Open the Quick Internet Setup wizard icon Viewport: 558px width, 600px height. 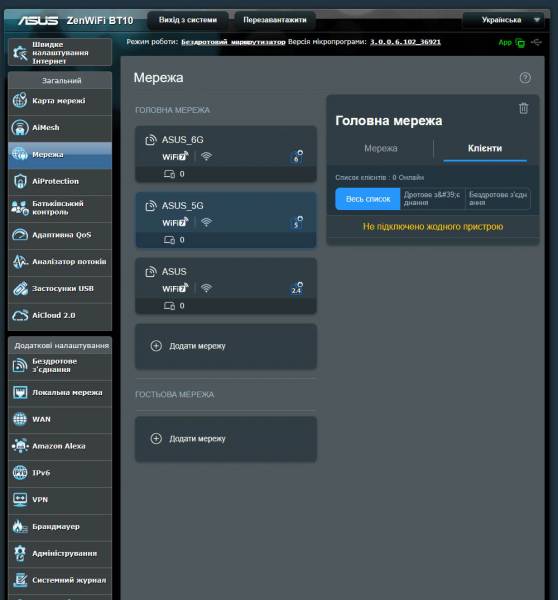tap(20, 53)
